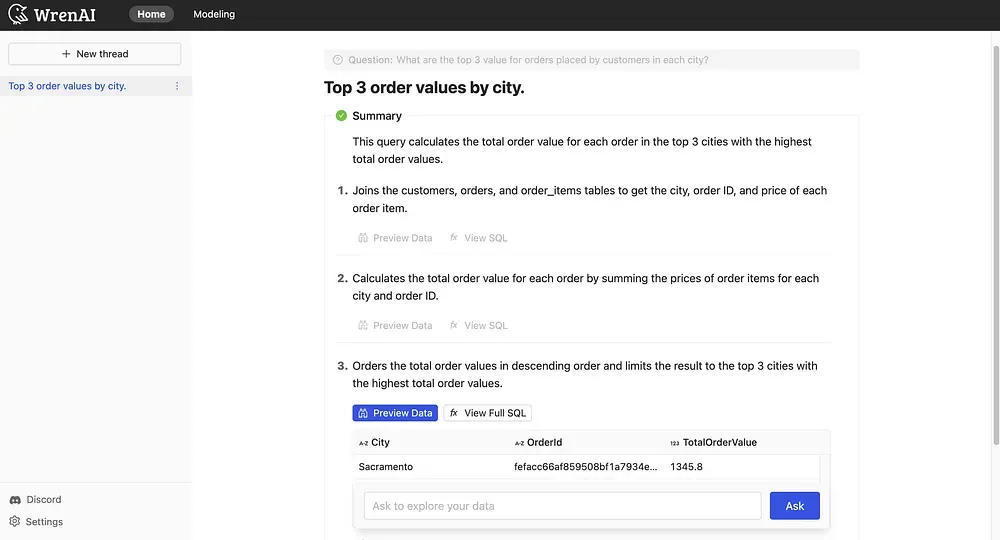
Task: Click the TotalOrderValue numeric type icon
Action: pyautogui.click(x=674, y=443)
